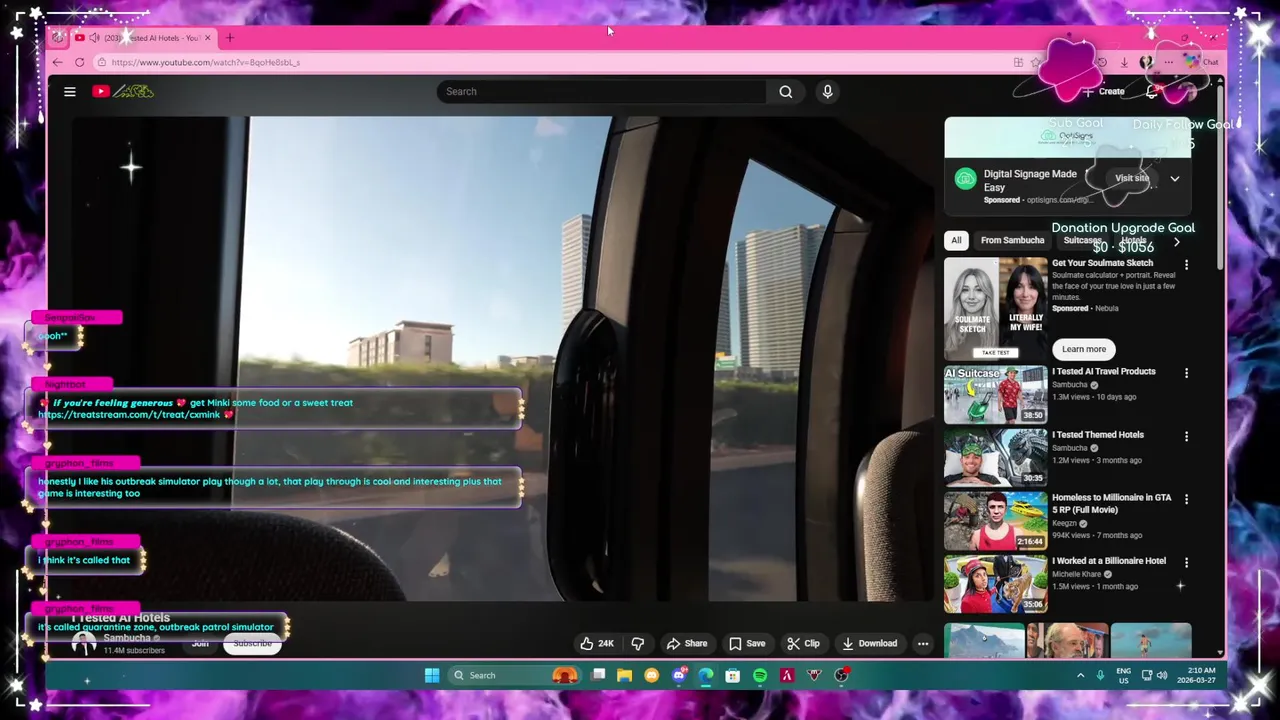Click the YouTube search magnifier button

[786, 91]
